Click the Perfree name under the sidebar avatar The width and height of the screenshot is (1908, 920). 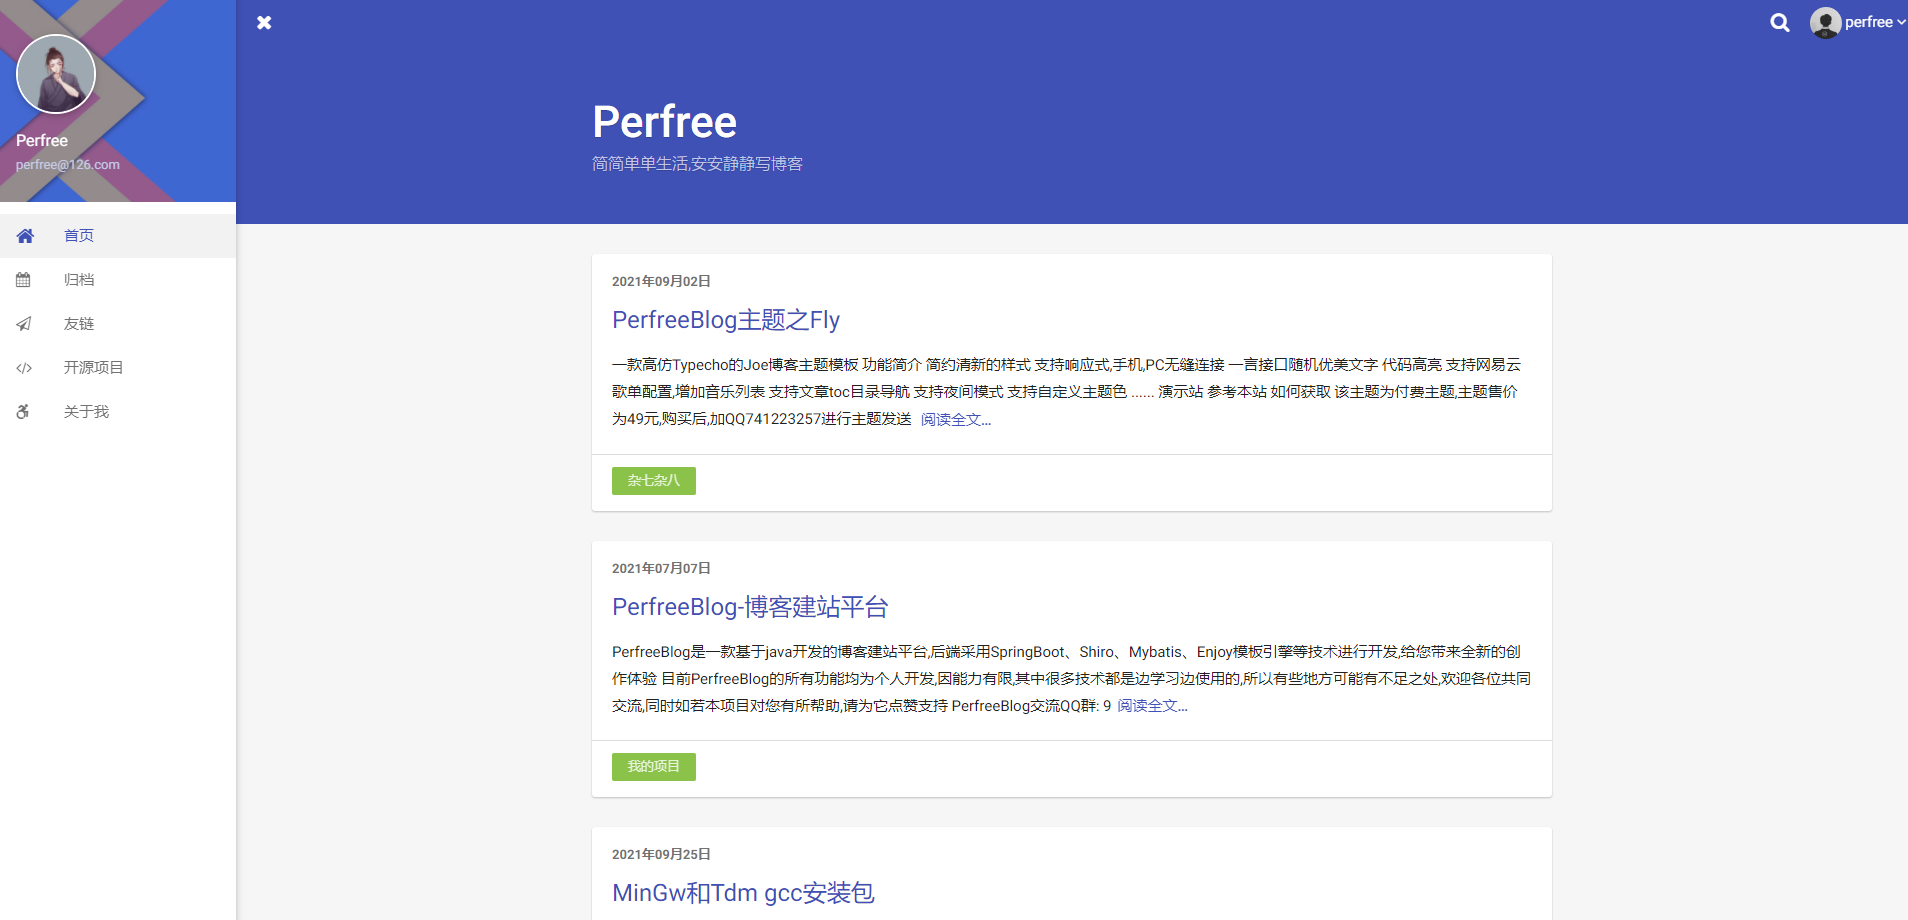point(42,141)
